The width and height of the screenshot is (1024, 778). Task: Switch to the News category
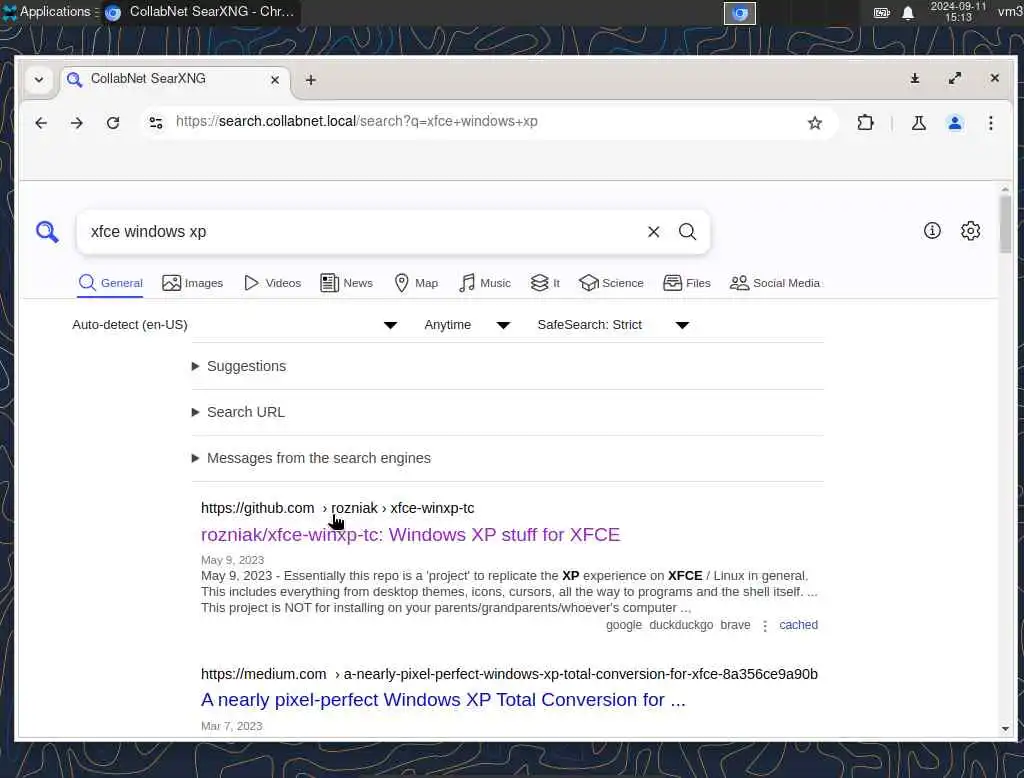(x=347, y=283)
